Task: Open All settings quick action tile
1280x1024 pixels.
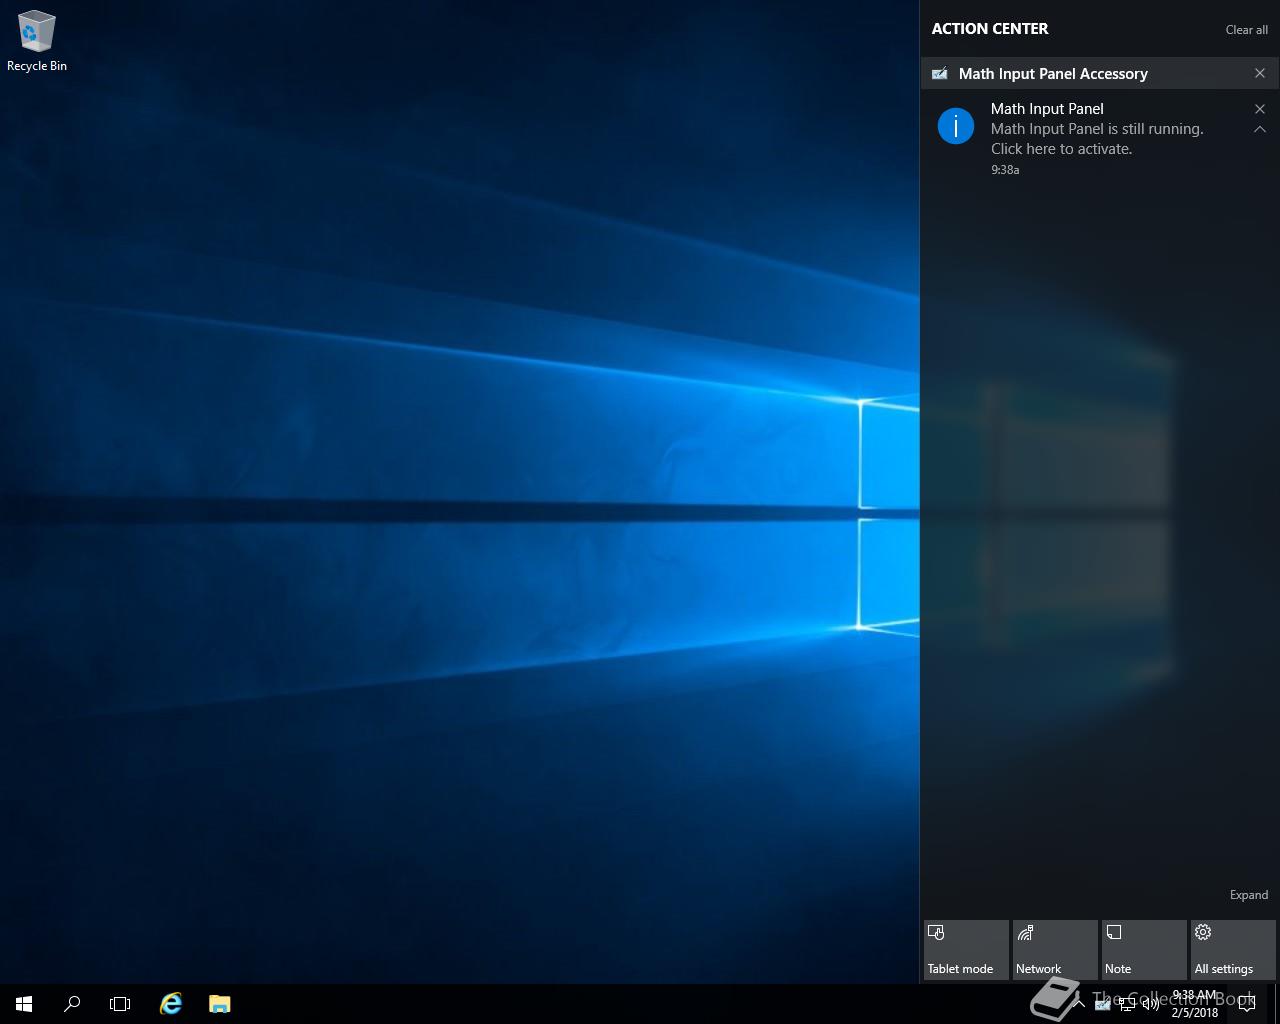Action: (1233, 950)
